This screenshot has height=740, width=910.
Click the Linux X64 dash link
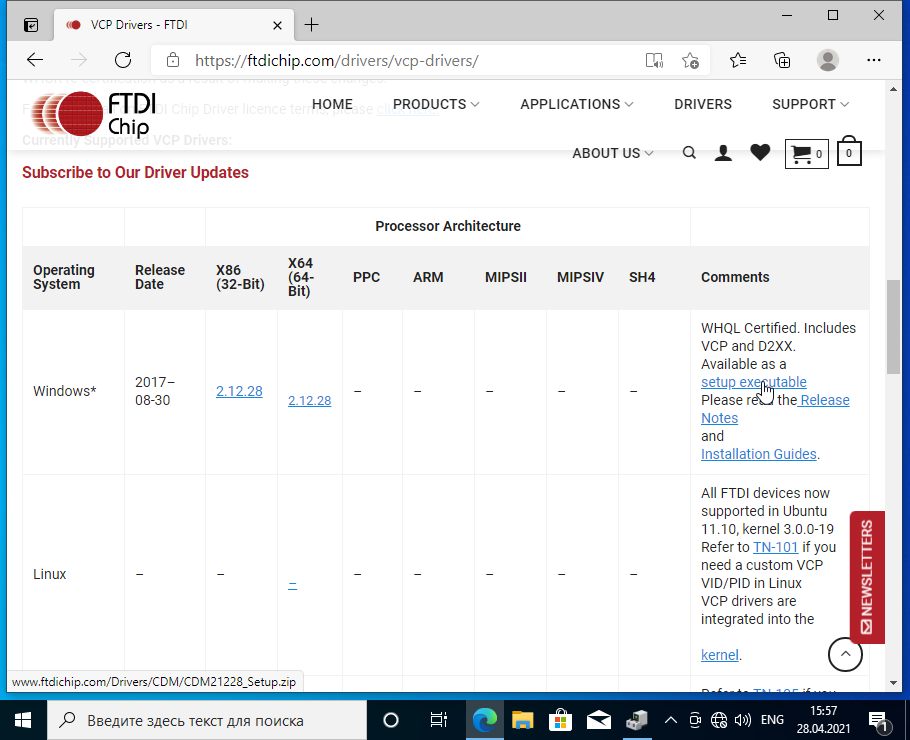[292, 585]
